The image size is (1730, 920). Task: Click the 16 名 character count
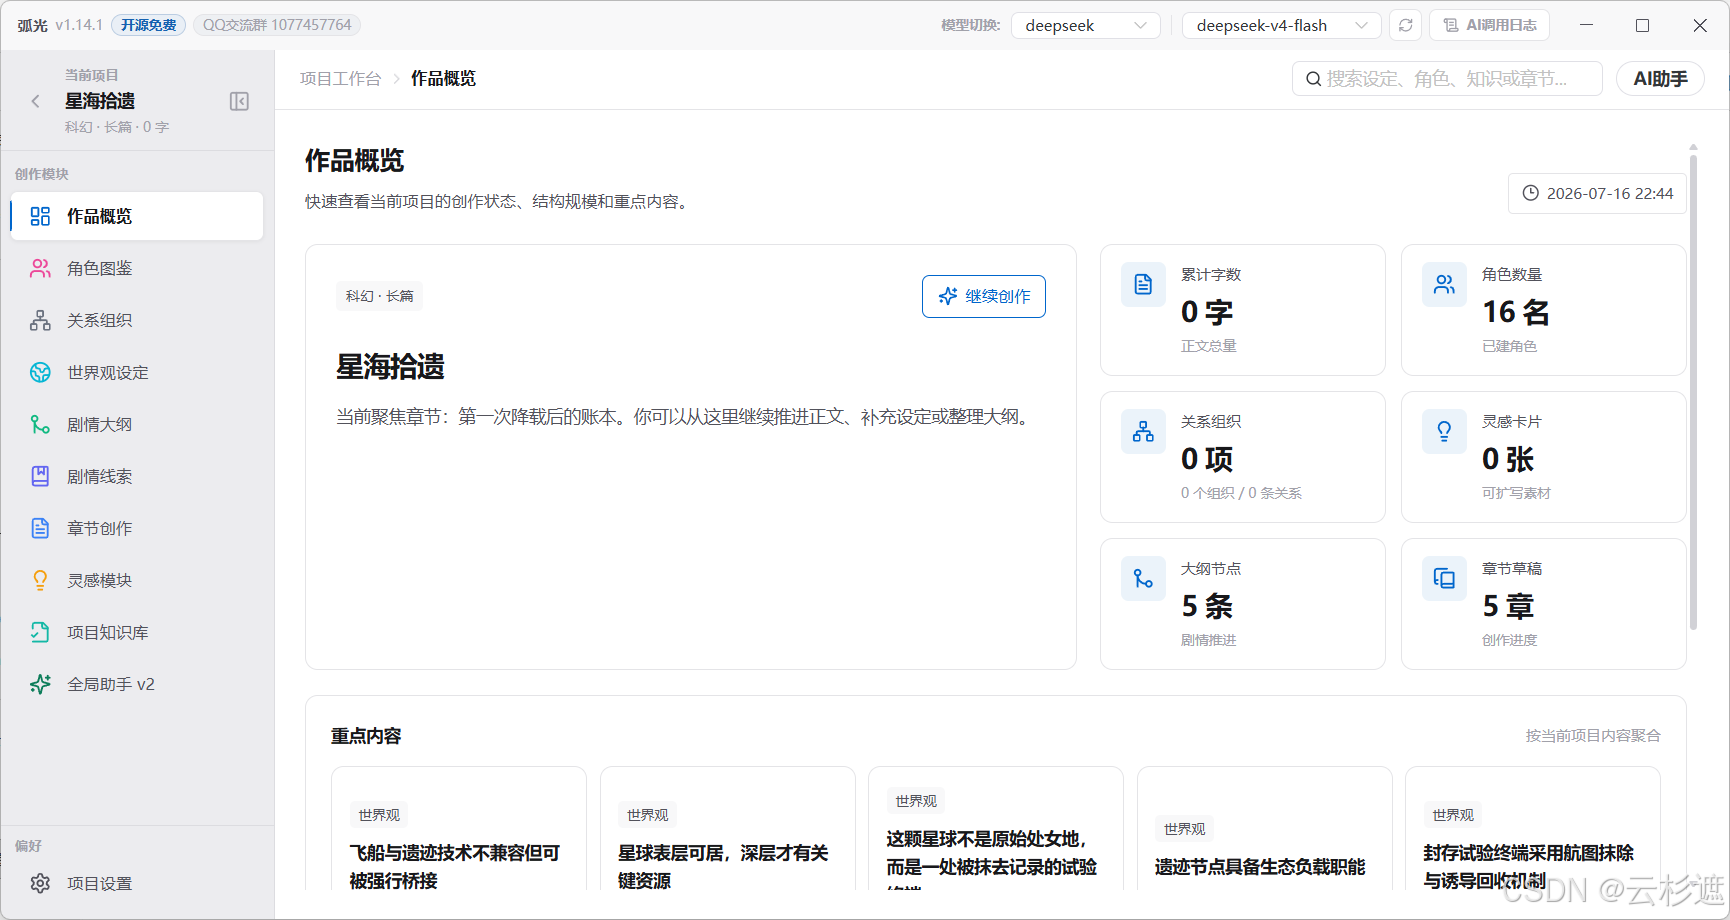[1515, 312]
